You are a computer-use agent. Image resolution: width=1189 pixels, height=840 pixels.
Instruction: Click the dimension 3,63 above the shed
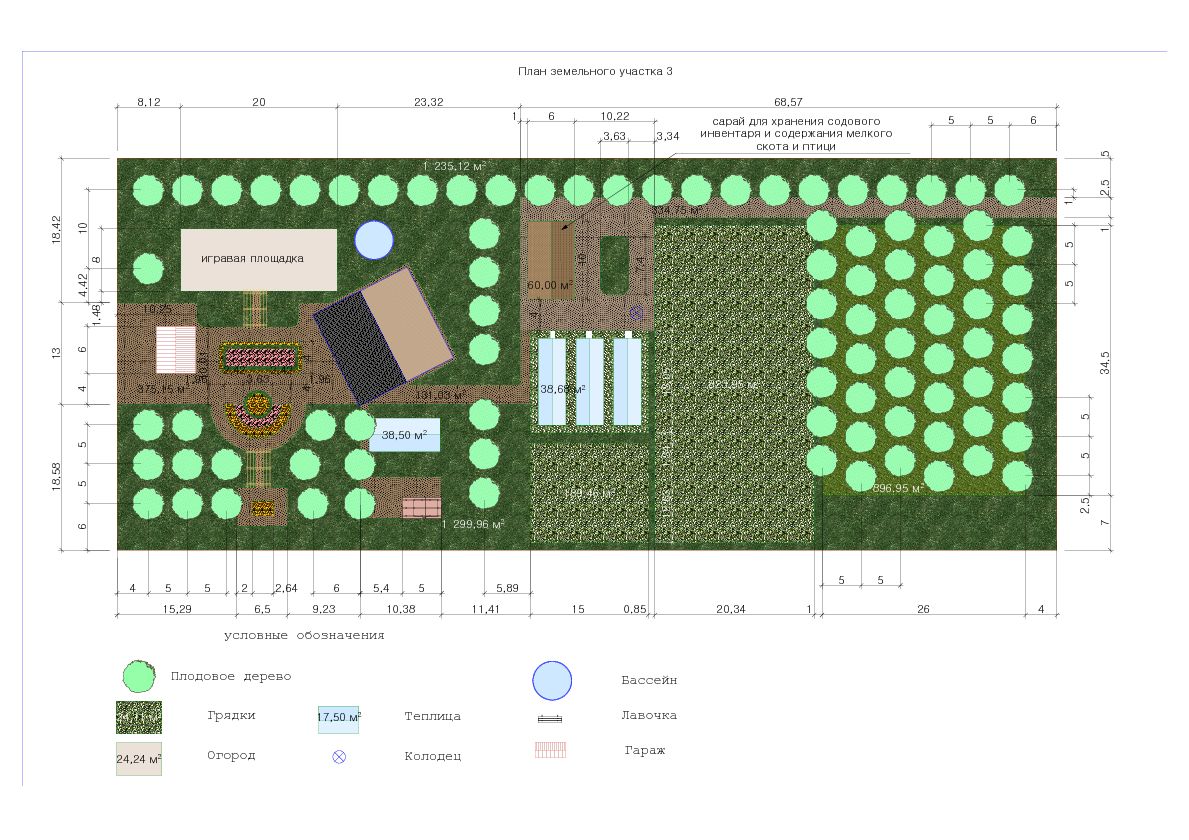click(614, 136)
